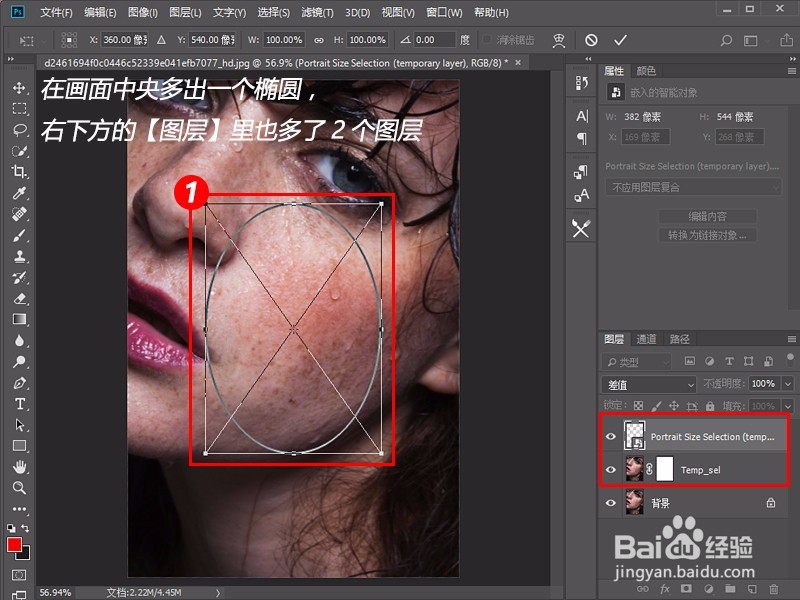The height and width of the screenshot is (600, 800).
Task: Select the History Brush tool
Action: tap(19, 278)
